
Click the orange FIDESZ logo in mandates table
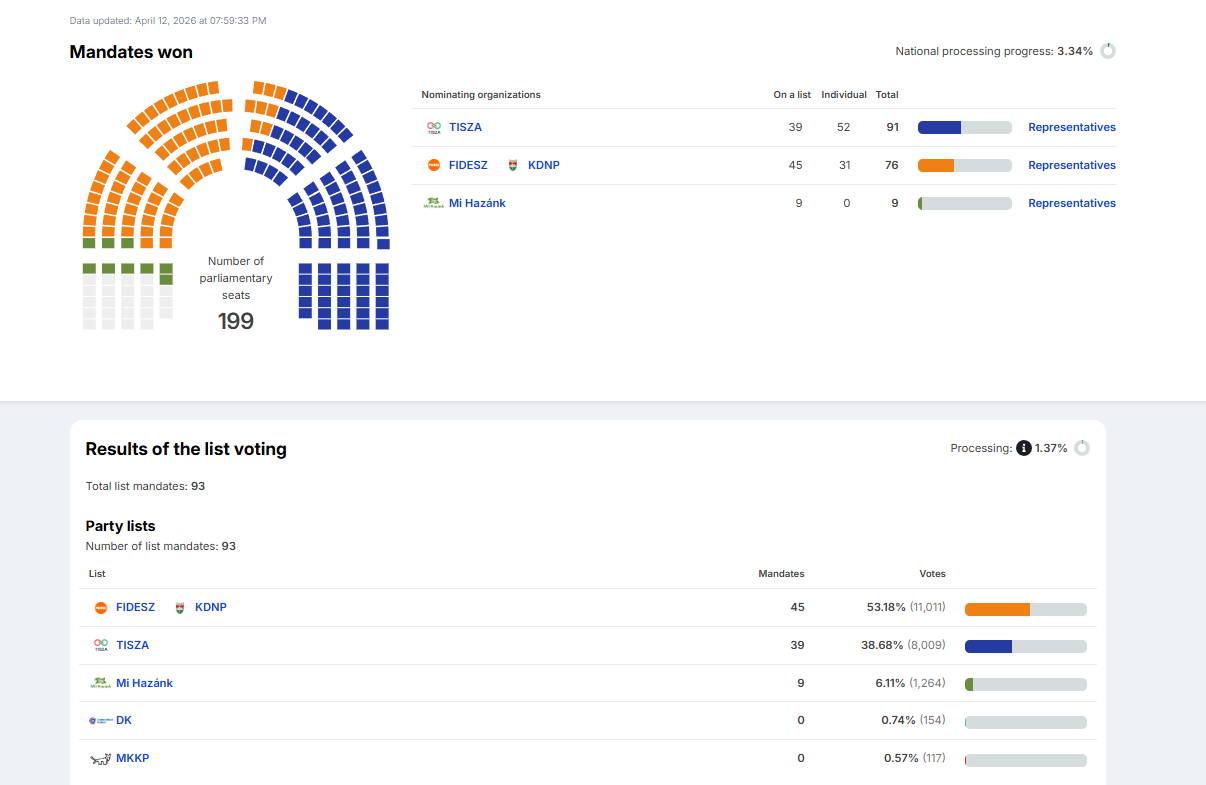(x=434, y=165)
